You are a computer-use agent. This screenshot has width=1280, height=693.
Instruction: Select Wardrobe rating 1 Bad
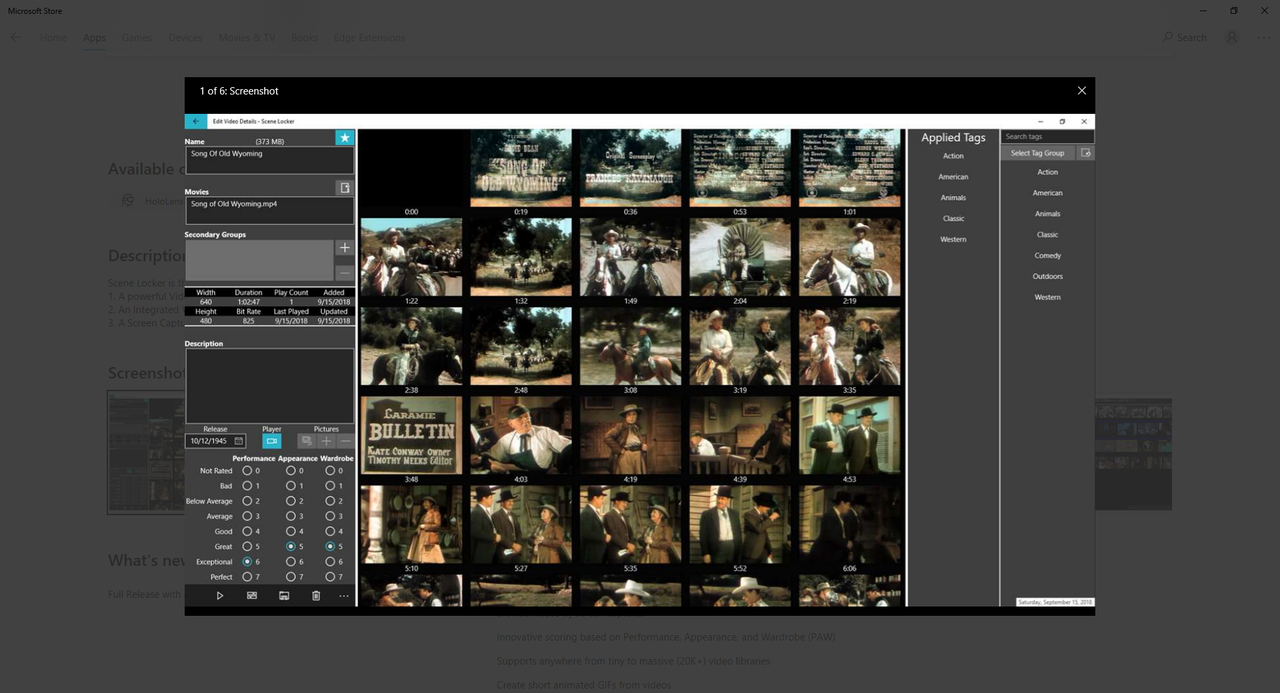pyautogui.click(x=330, y=486)
